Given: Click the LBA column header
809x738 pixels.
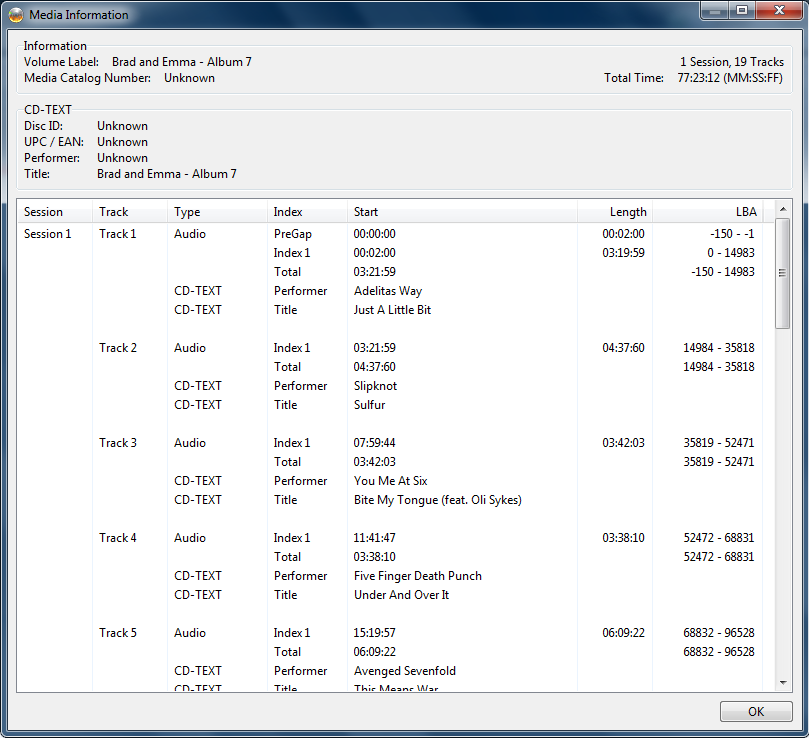Looking at the screenshot, I should point(746,212).
